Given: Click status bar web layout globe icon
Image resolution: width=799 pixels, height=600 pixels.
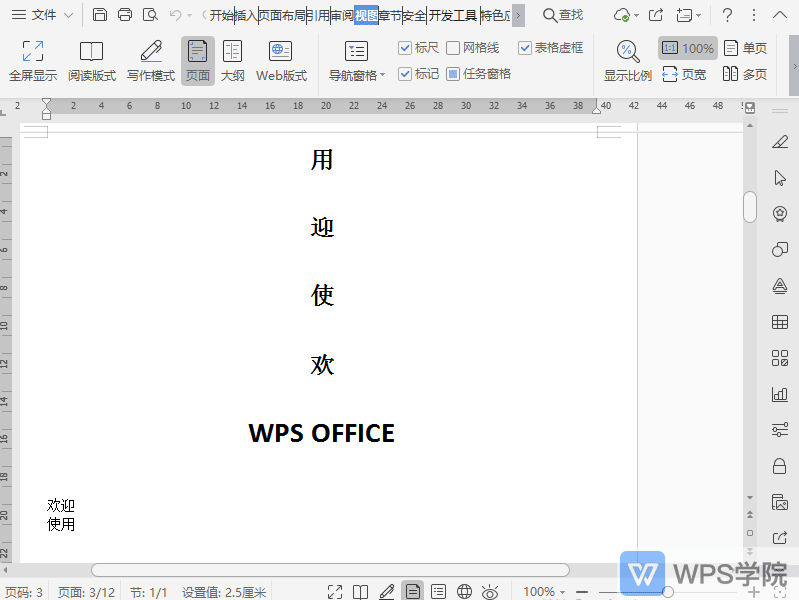Looking at the screenshot, I should click(464, 592).
